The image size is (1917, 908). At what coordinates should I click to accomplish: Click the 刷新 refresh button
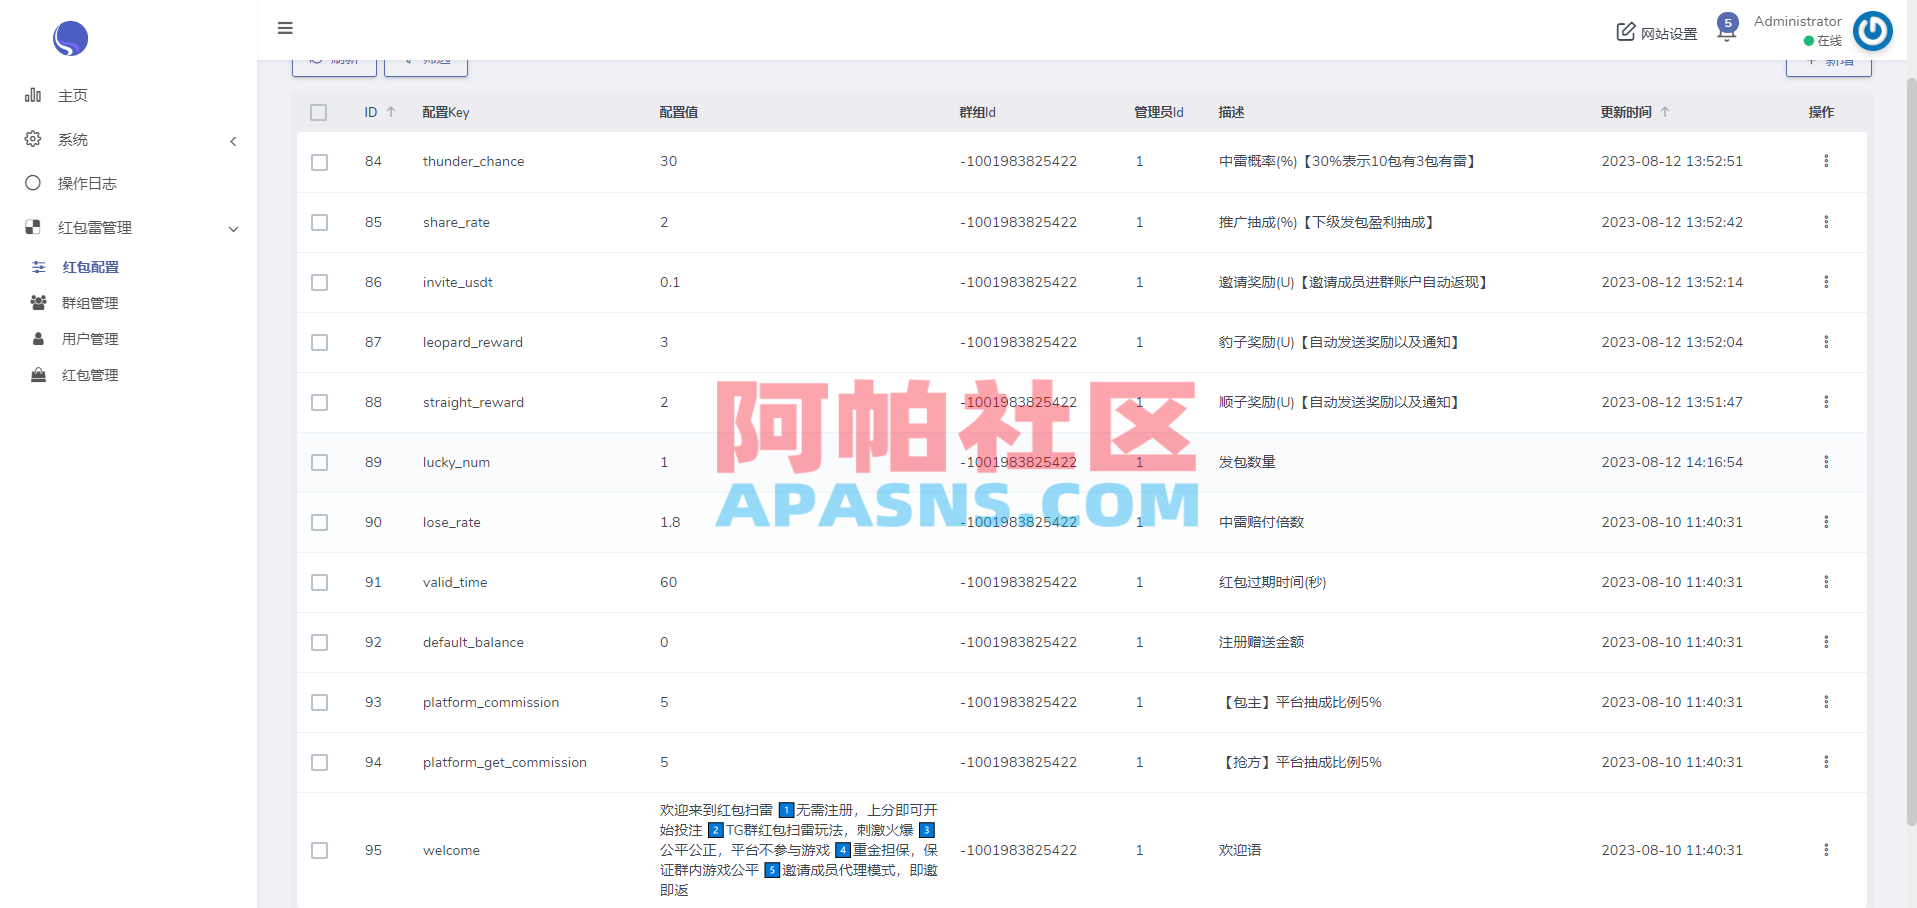334,60
